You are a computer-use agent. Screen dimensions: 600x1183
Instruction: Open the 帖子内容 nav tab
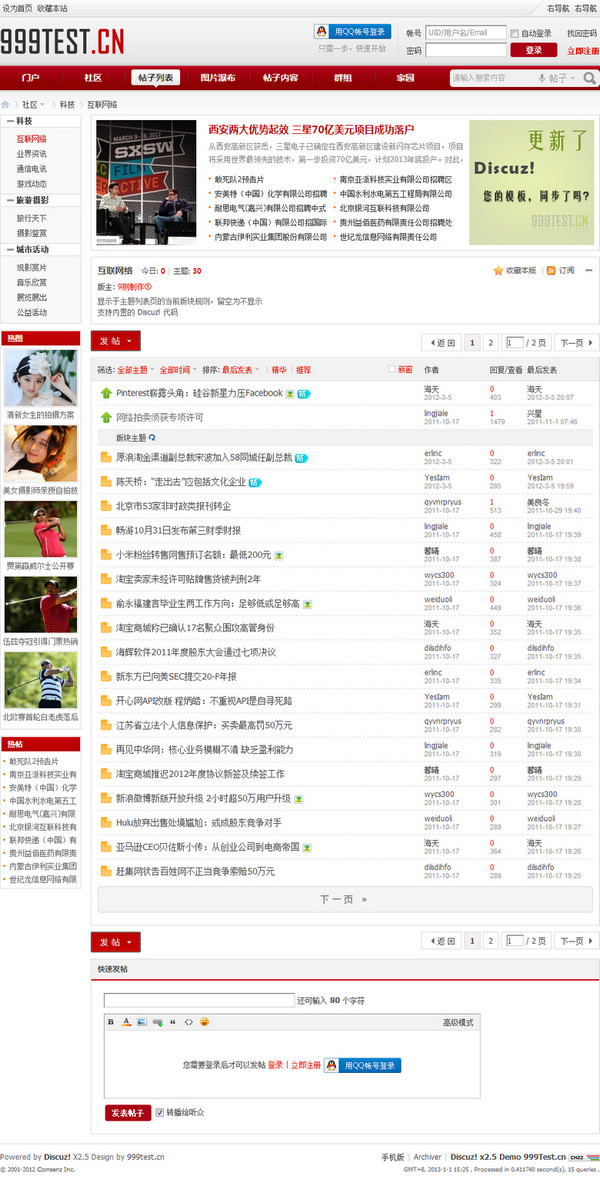coord(280,78)
